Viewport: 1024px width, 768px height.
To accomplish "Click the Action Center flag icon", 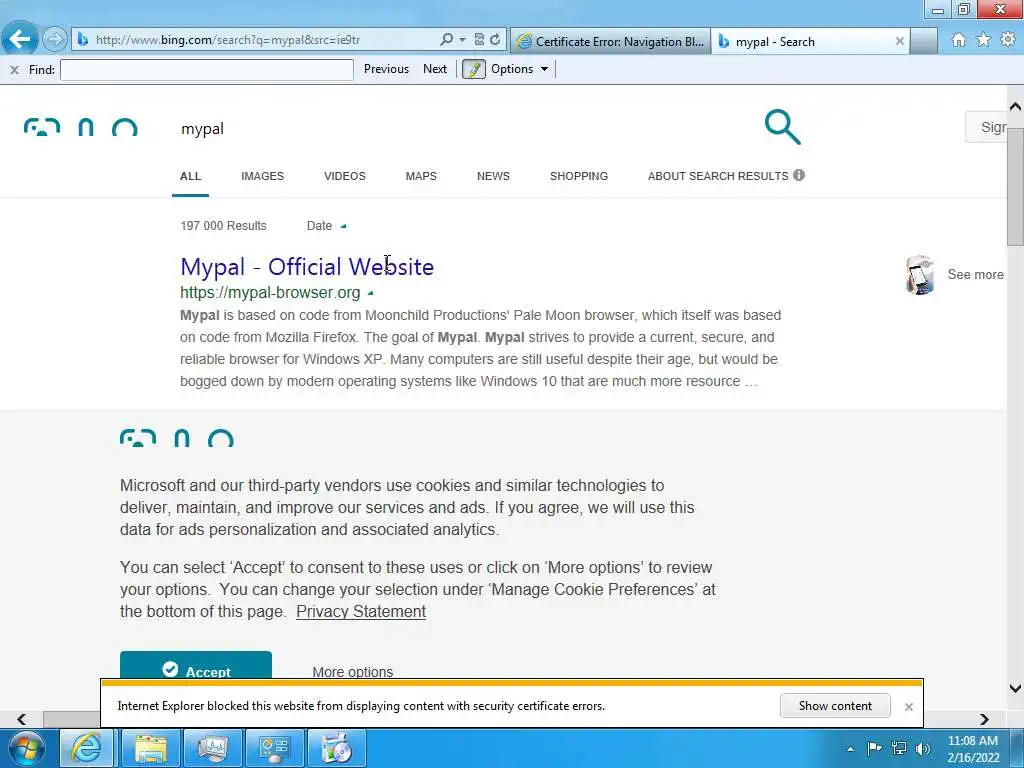I will click(x=874, y=748).
